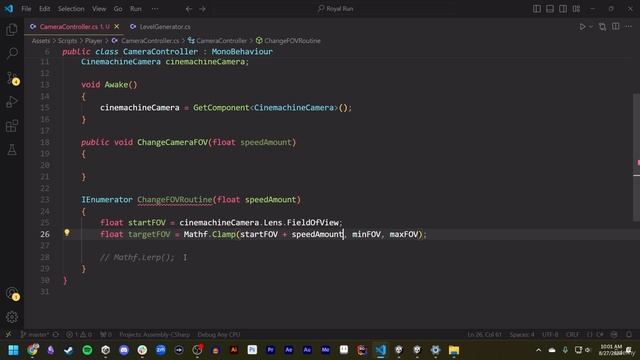Open Discord from the taskbar

[124, 350]
